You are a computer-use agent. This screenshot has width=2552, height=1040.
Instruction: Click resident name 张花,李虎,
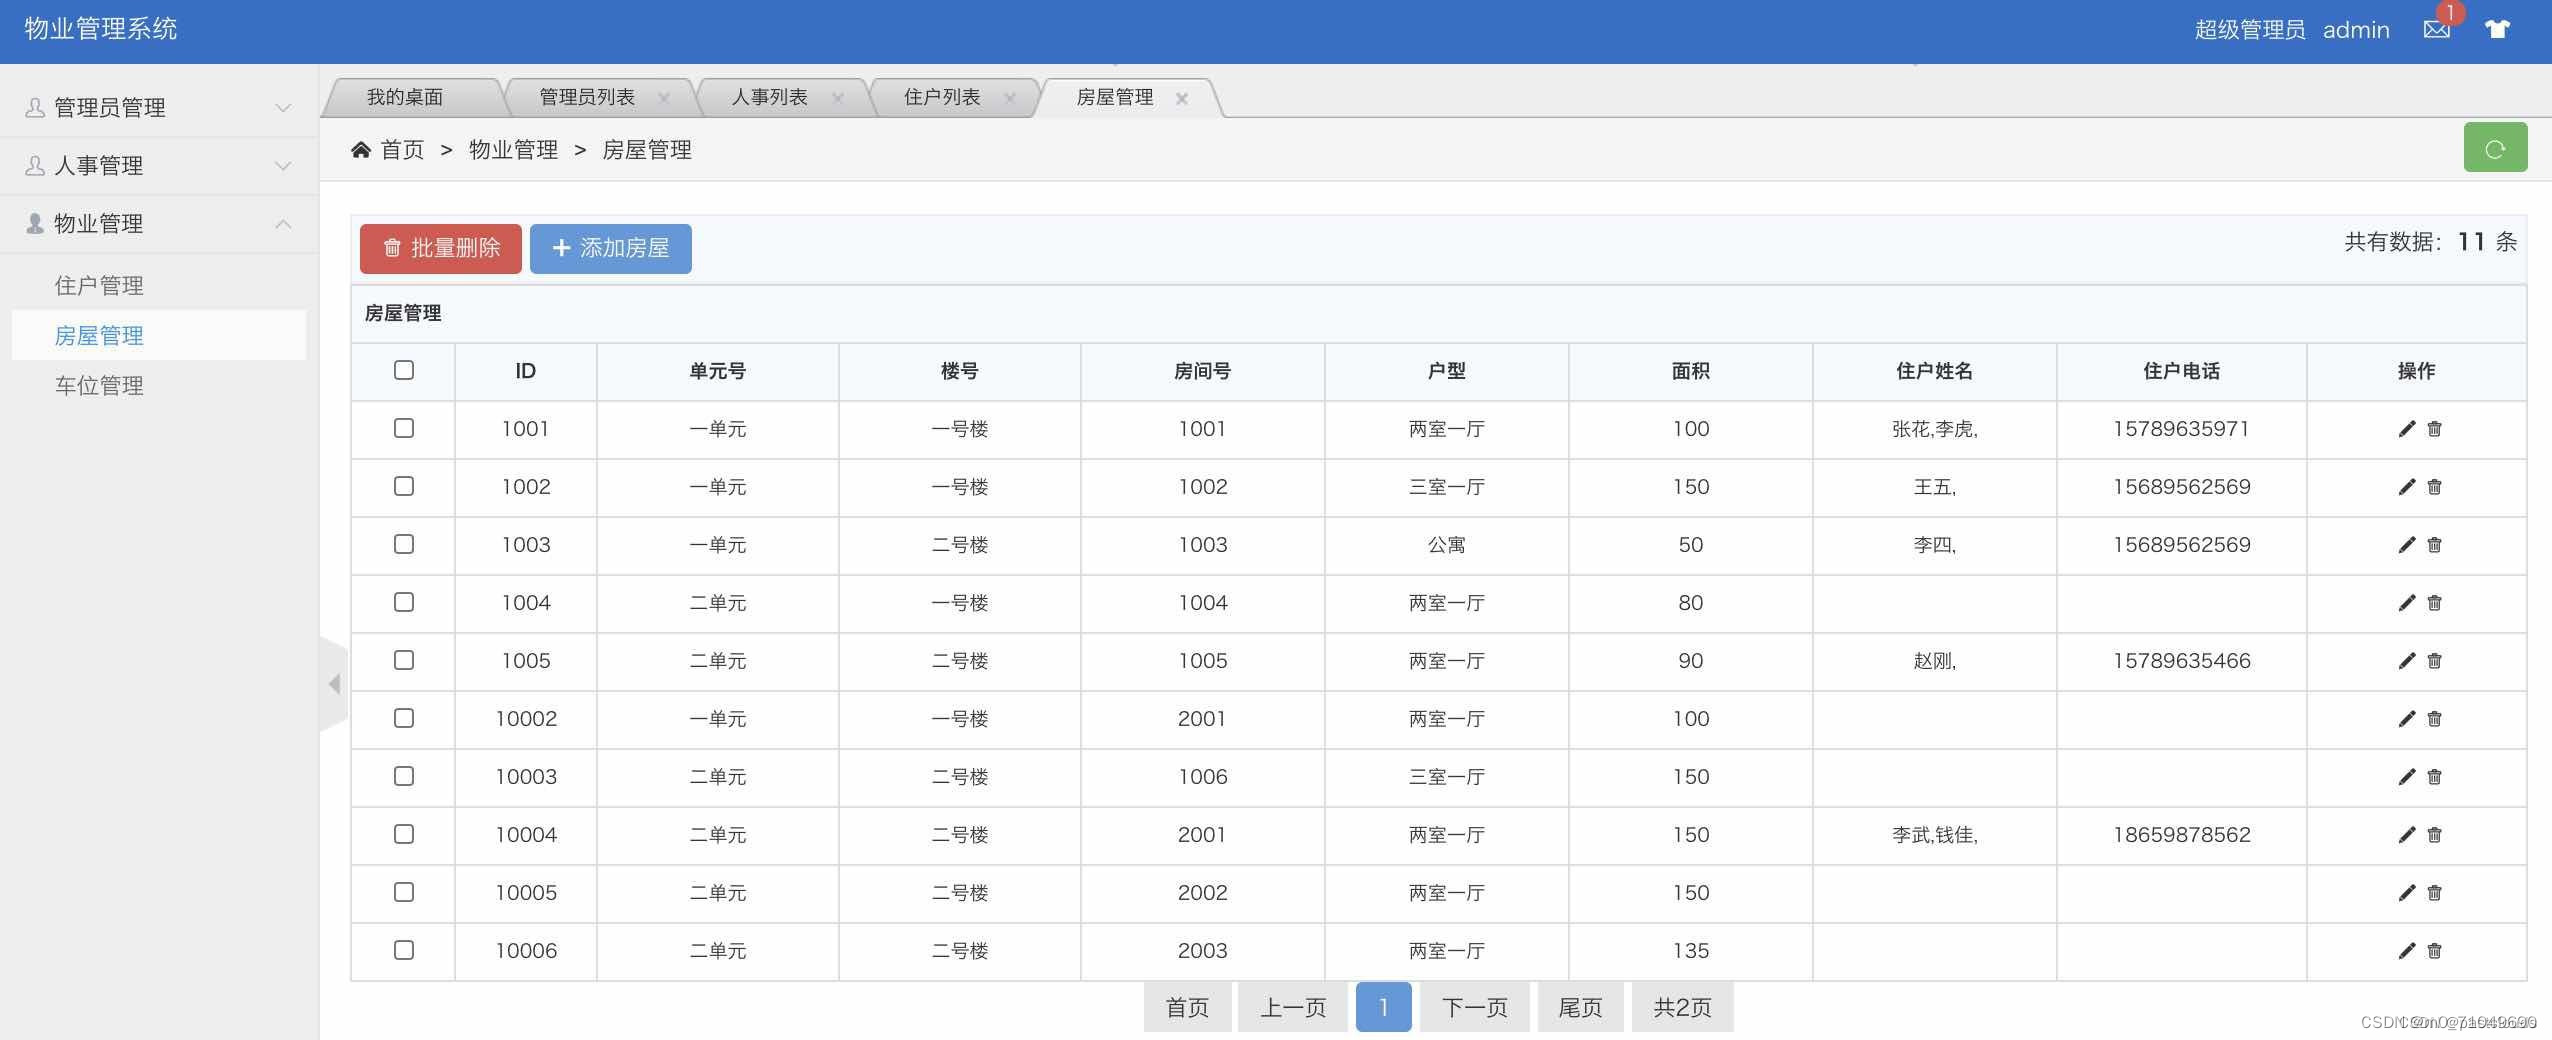click(1935, 429)
